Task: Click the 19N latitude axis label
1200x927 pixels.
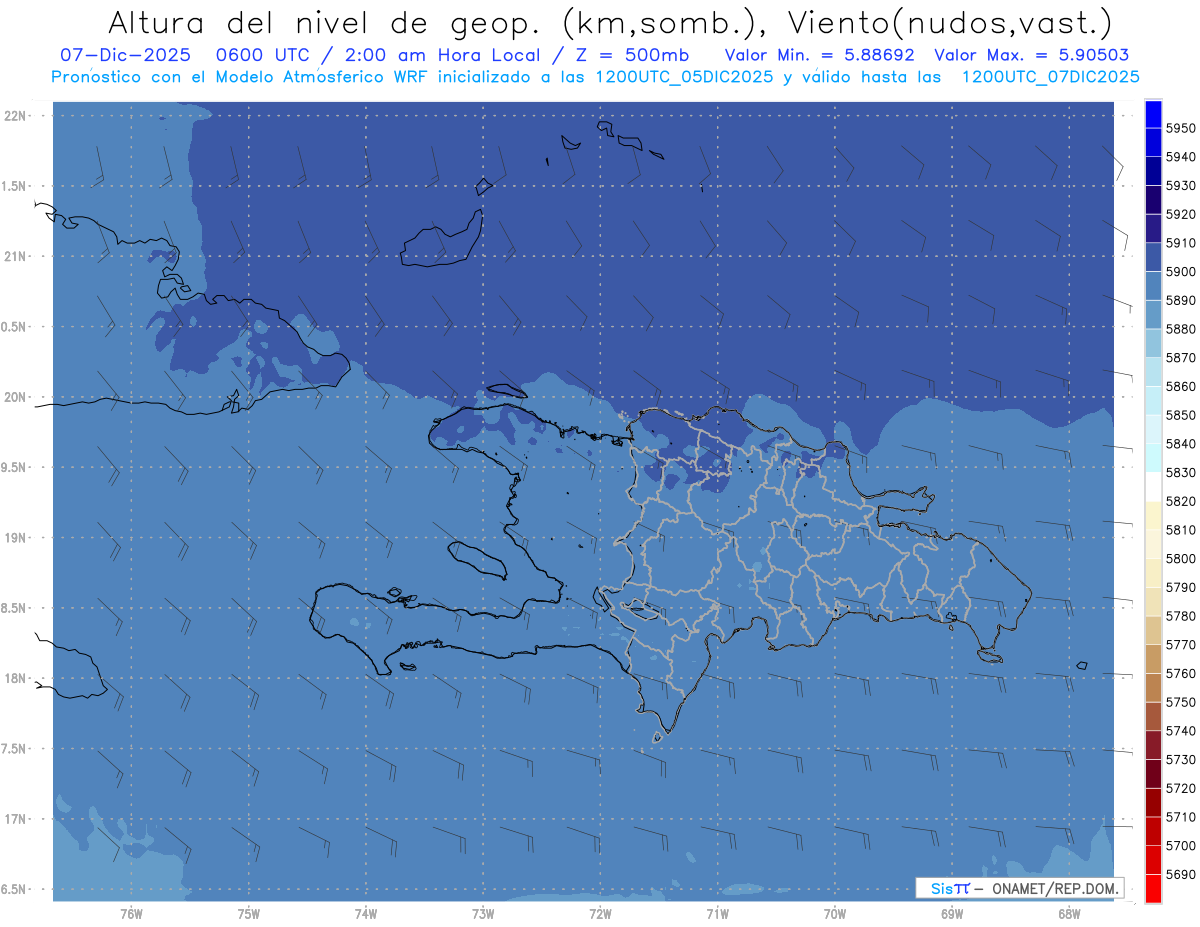Action: [16, 538]
